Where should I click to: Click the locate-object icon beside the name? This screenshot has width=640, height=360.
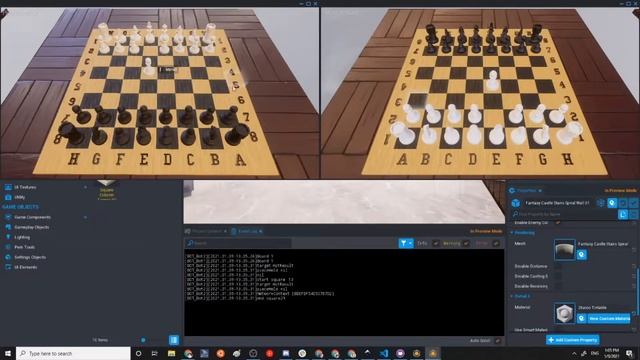612,203
